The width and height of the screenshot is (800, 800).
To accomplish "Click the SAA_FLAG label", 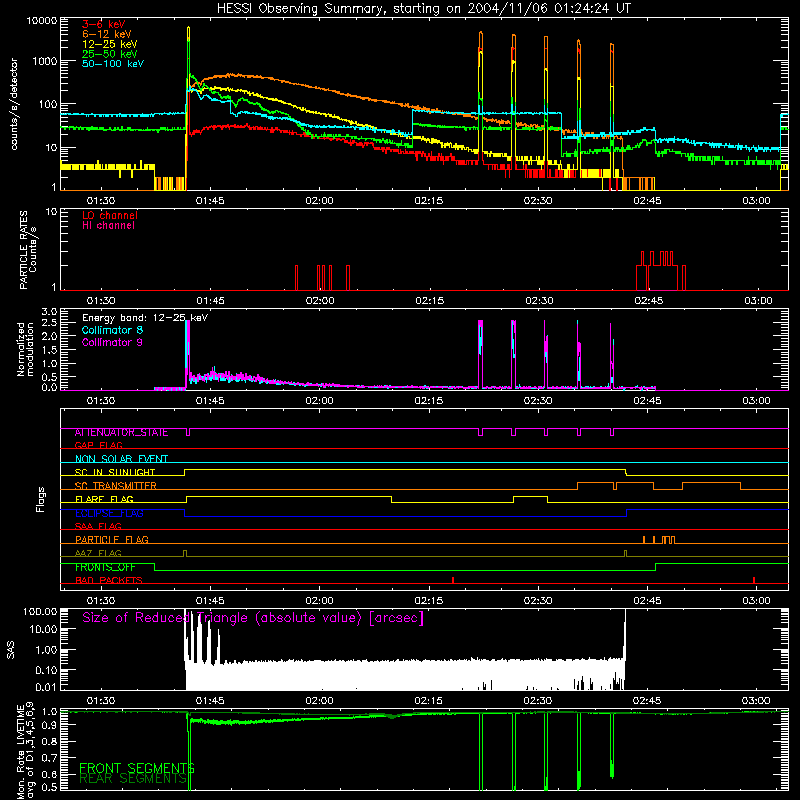I will click(x=98, y=527).
